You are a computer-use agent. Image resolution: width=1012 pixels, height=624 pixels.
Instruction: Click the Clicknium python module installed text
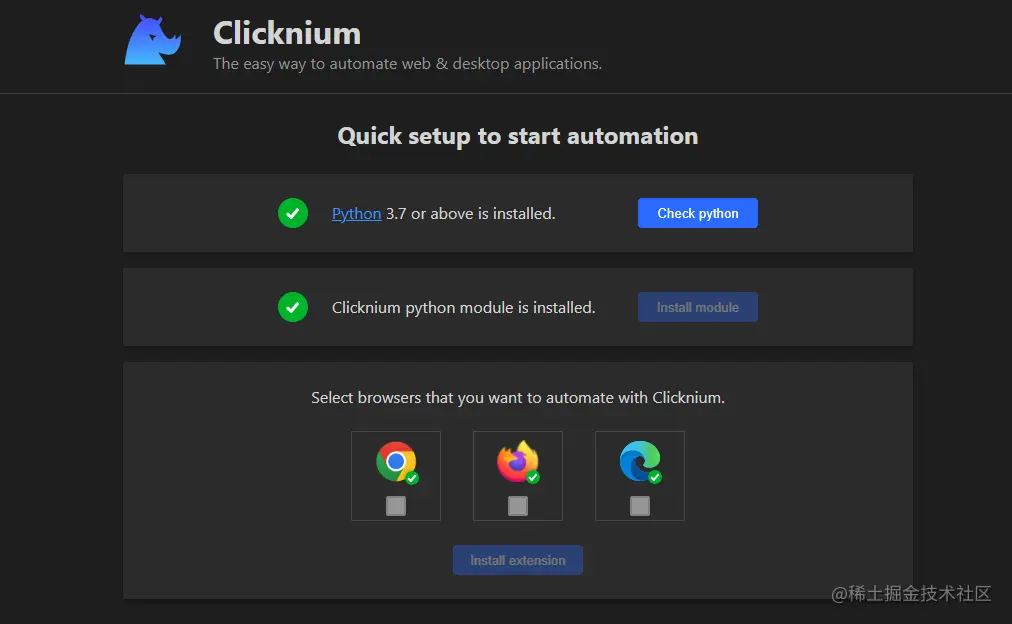[x=463, y=307]
